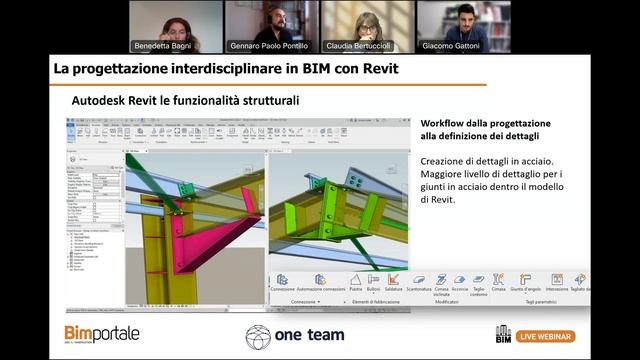Click the ViewCube in the left 3D view
This screenshot has width=640, height=360.
(248, 170)
